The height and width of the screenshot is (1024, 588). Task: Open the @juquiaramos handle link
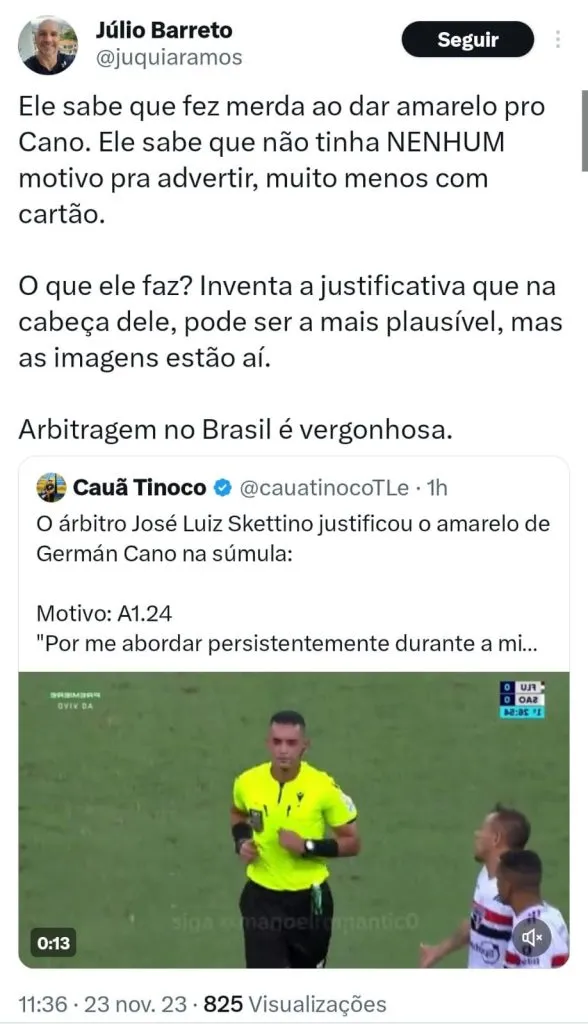[x=169, y=57]
